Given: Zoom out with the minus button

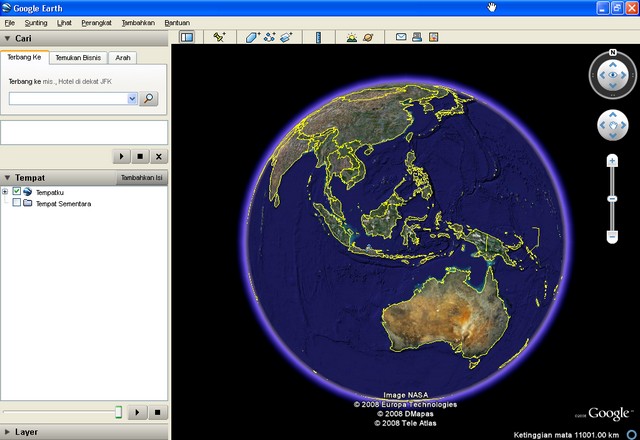Looking at the screenshot, I should 612,236.
